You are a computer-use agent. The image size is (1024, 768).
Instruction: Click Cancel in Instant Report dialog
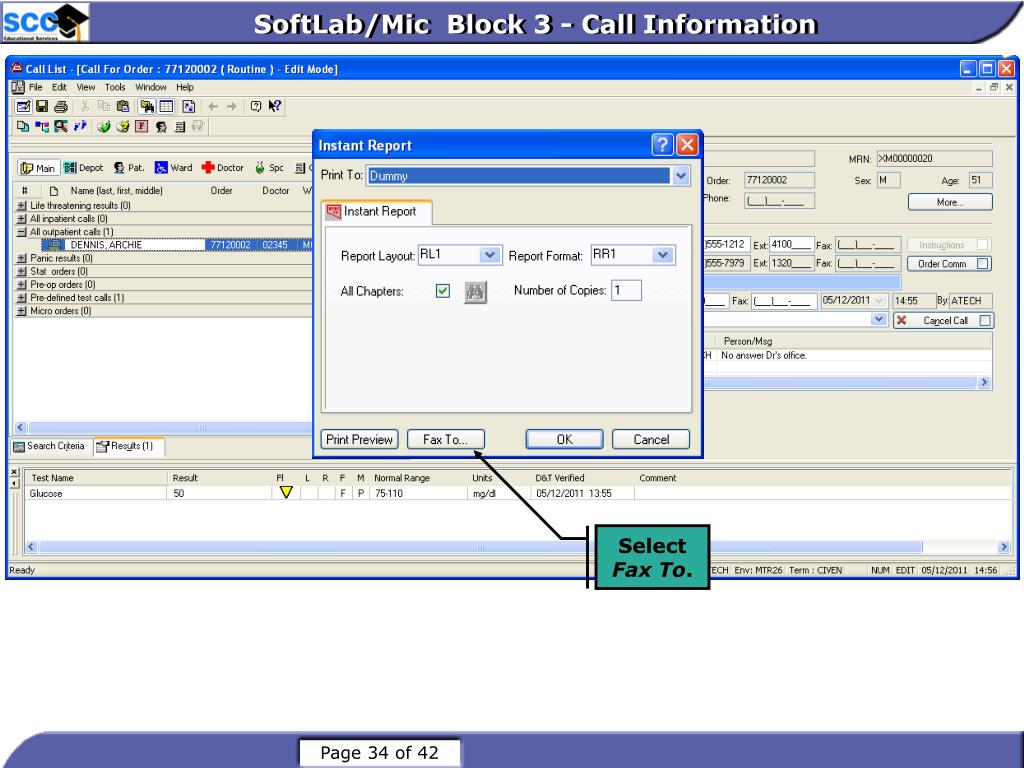651,440
